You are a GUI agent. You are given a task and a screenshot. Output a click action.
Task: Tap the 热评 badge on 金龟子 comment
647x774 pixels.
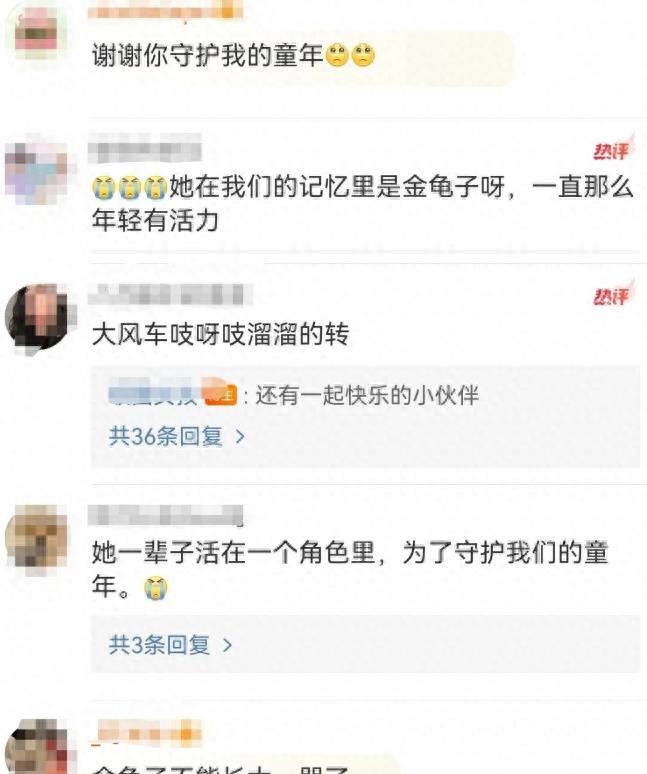(612, 150)
